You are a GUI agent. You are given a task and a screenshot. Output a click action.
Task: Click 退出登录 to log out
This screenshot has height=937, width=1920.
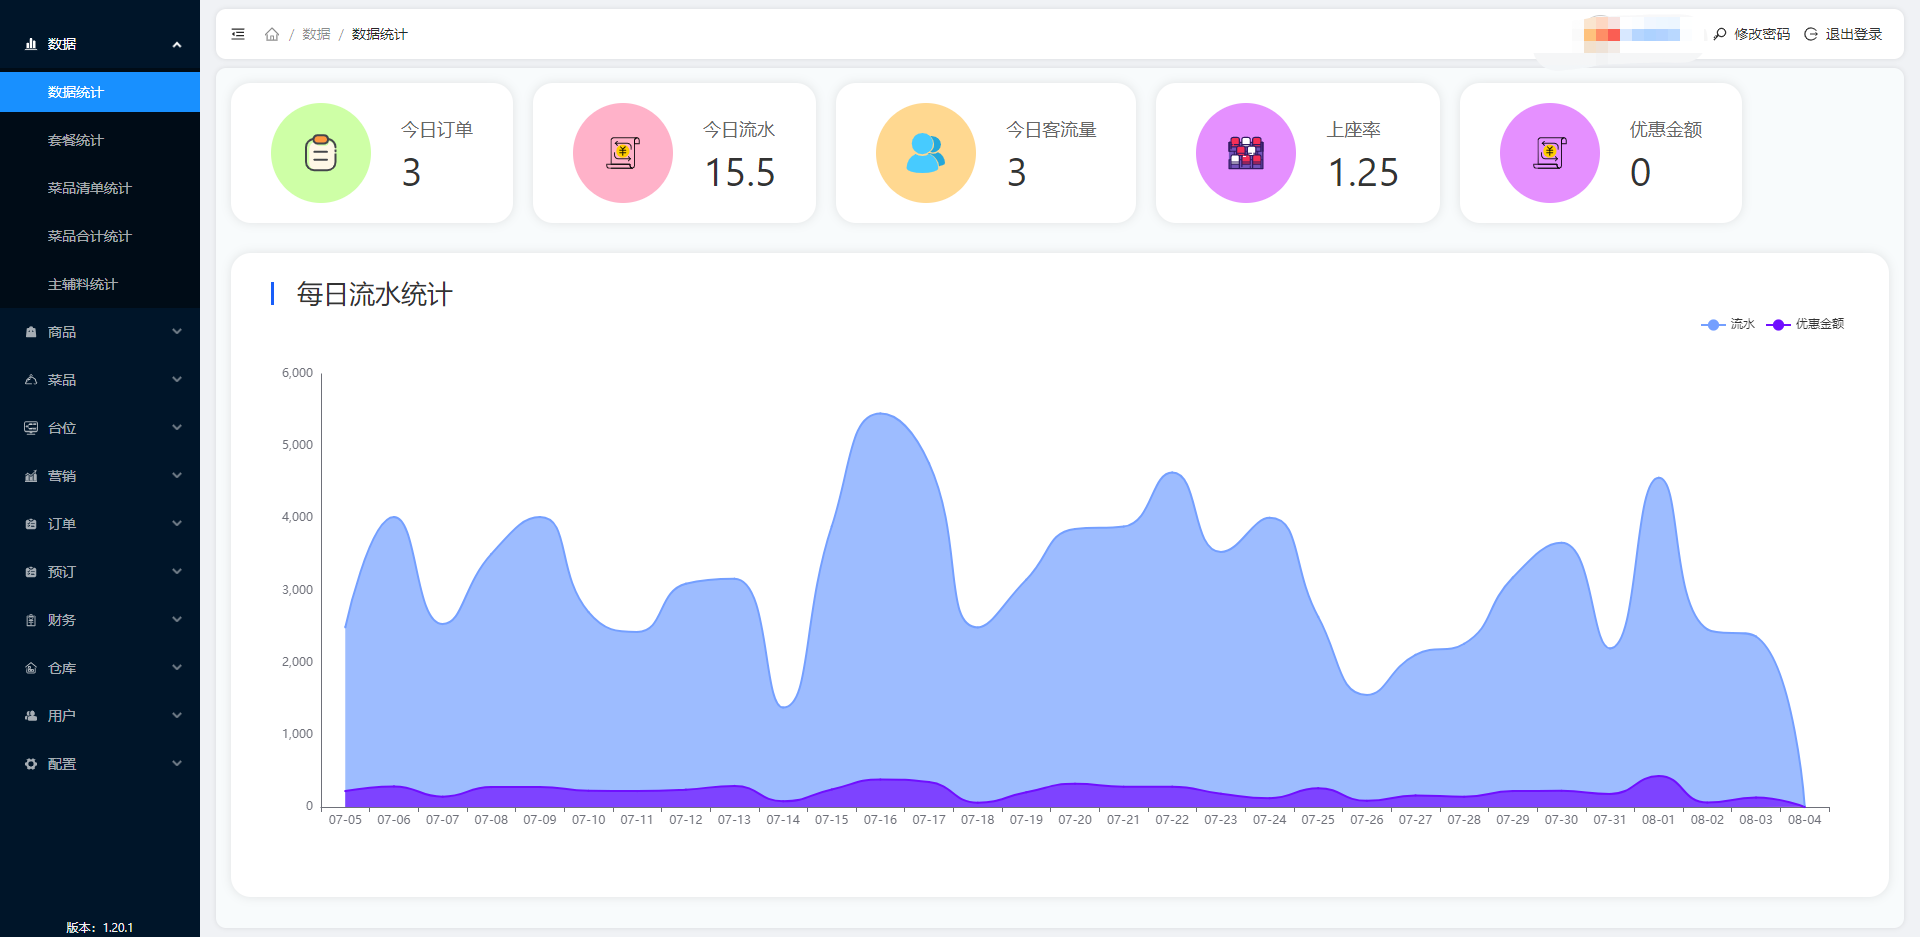tap(1843, 34)
